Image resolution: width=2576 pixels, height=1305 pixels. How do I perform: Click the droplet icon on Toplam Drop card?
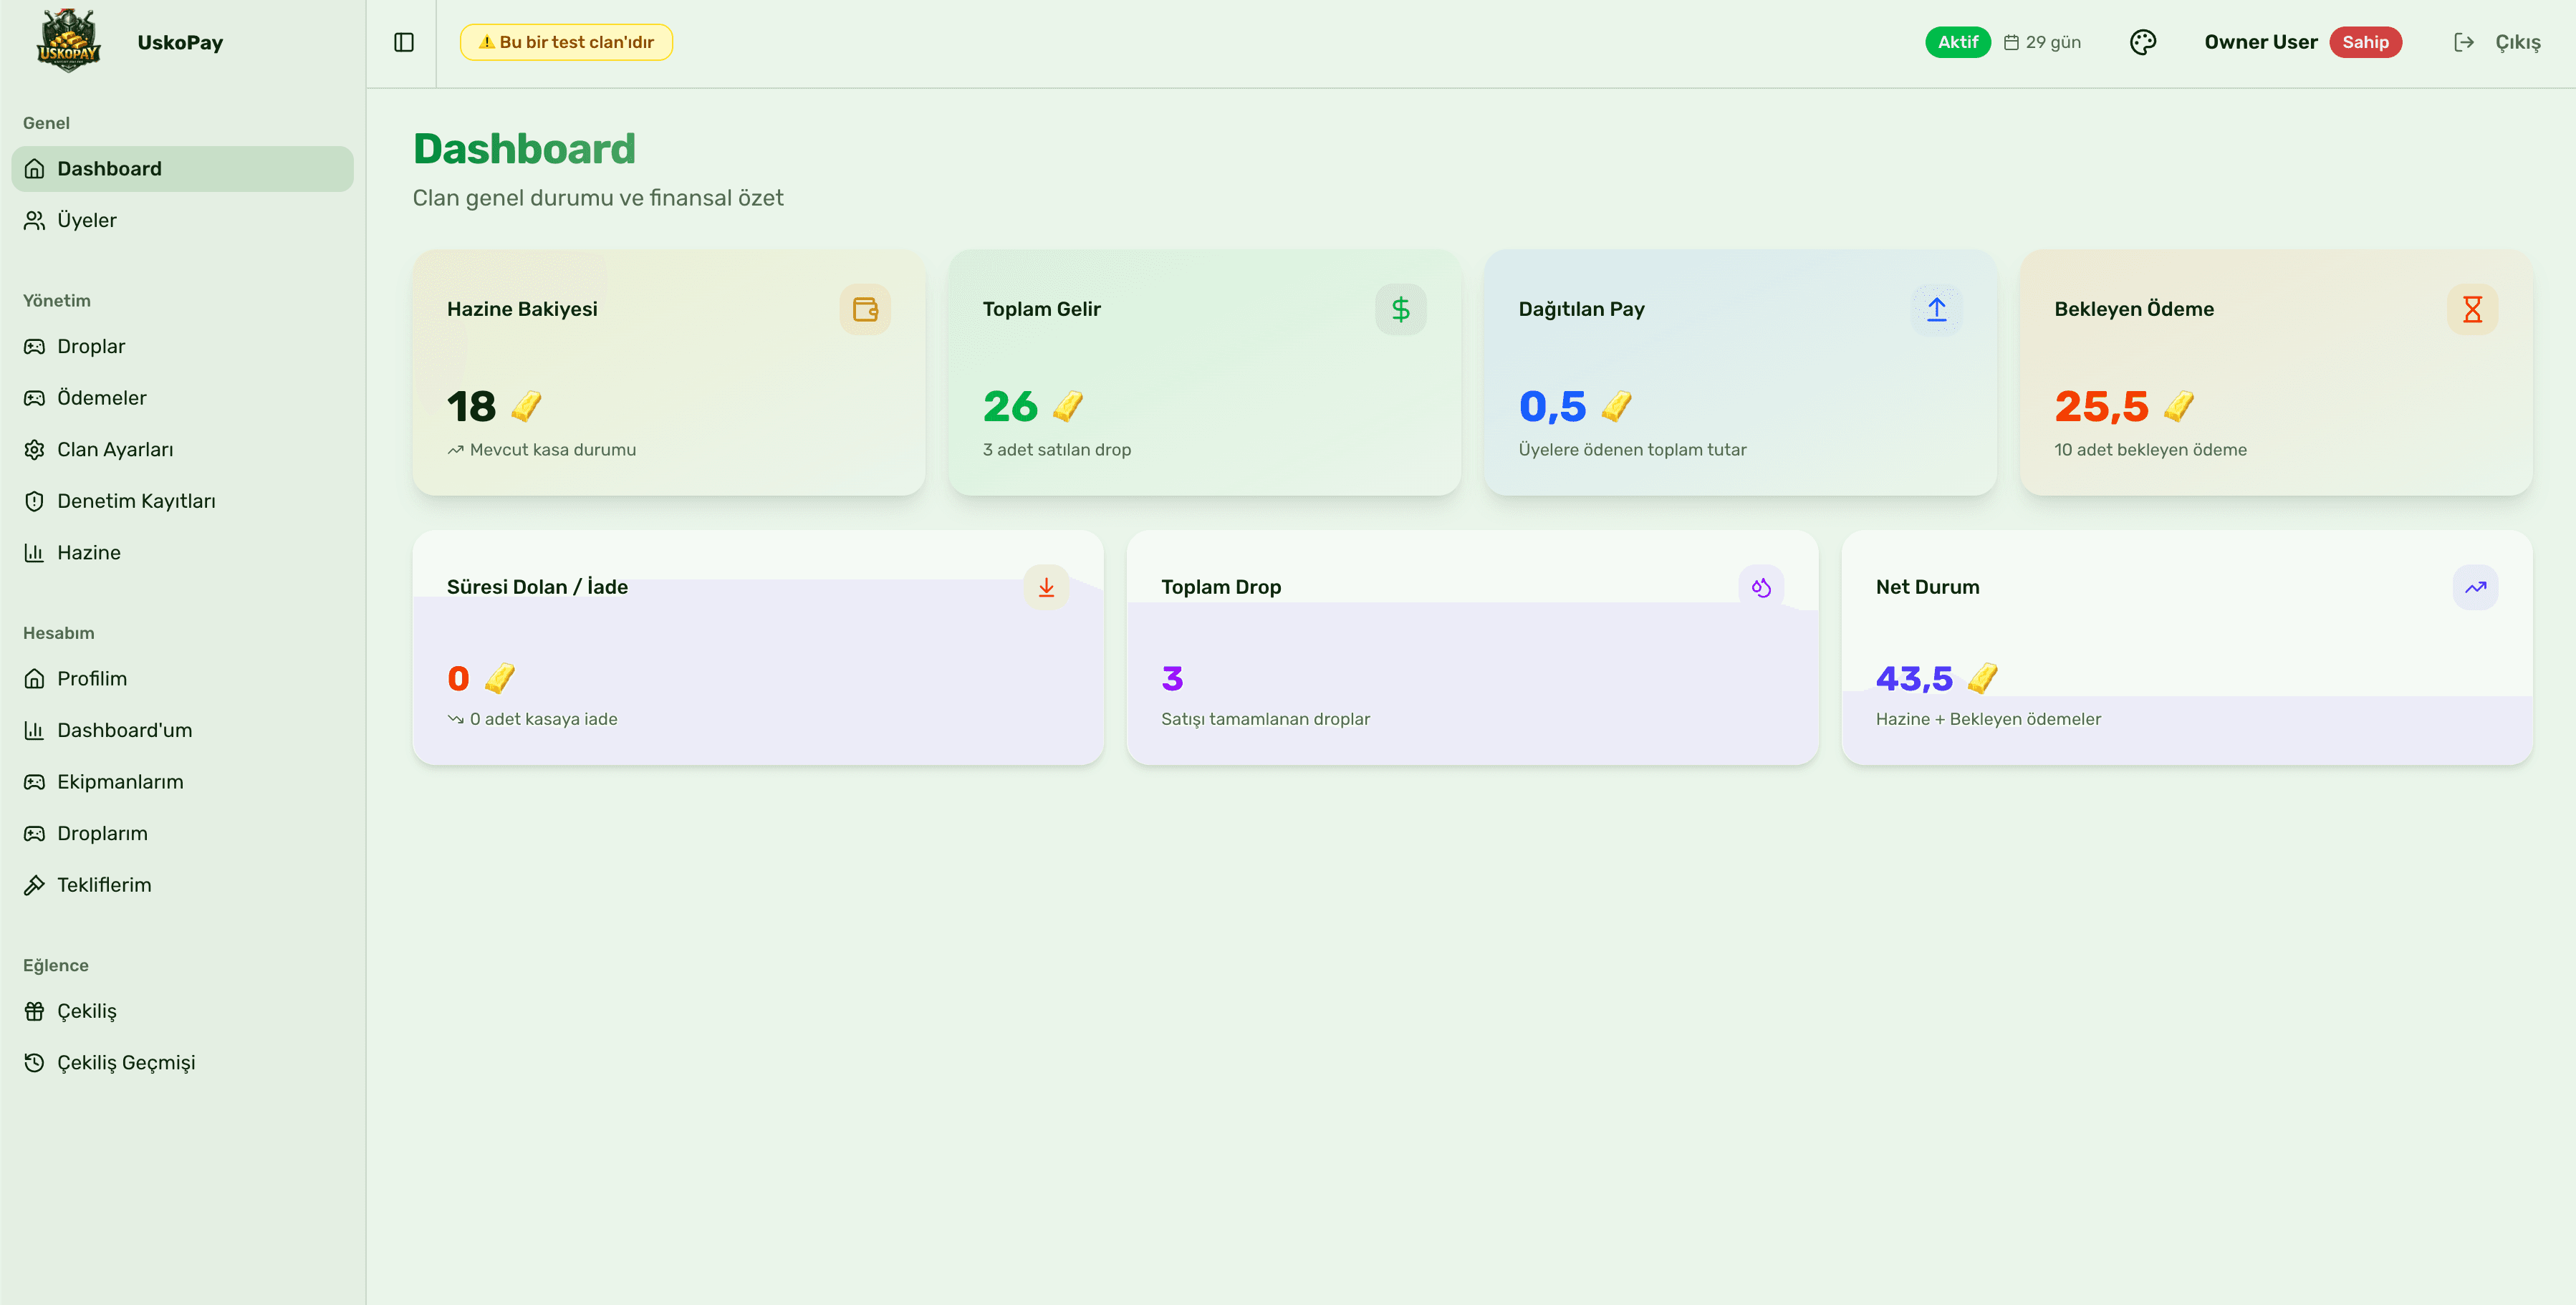pyautogui.click(x=1761, y=588)
